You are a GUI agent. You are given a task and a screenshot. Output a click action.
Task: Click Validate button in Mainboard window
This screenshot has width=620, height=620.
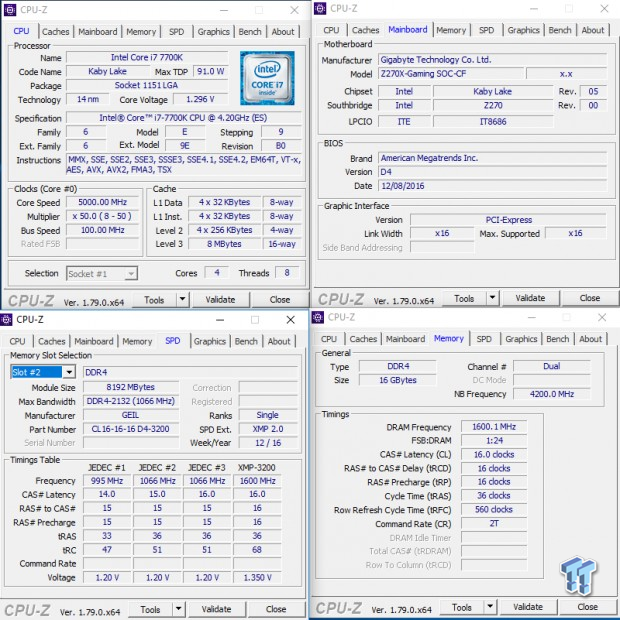(x=530, y=298)
